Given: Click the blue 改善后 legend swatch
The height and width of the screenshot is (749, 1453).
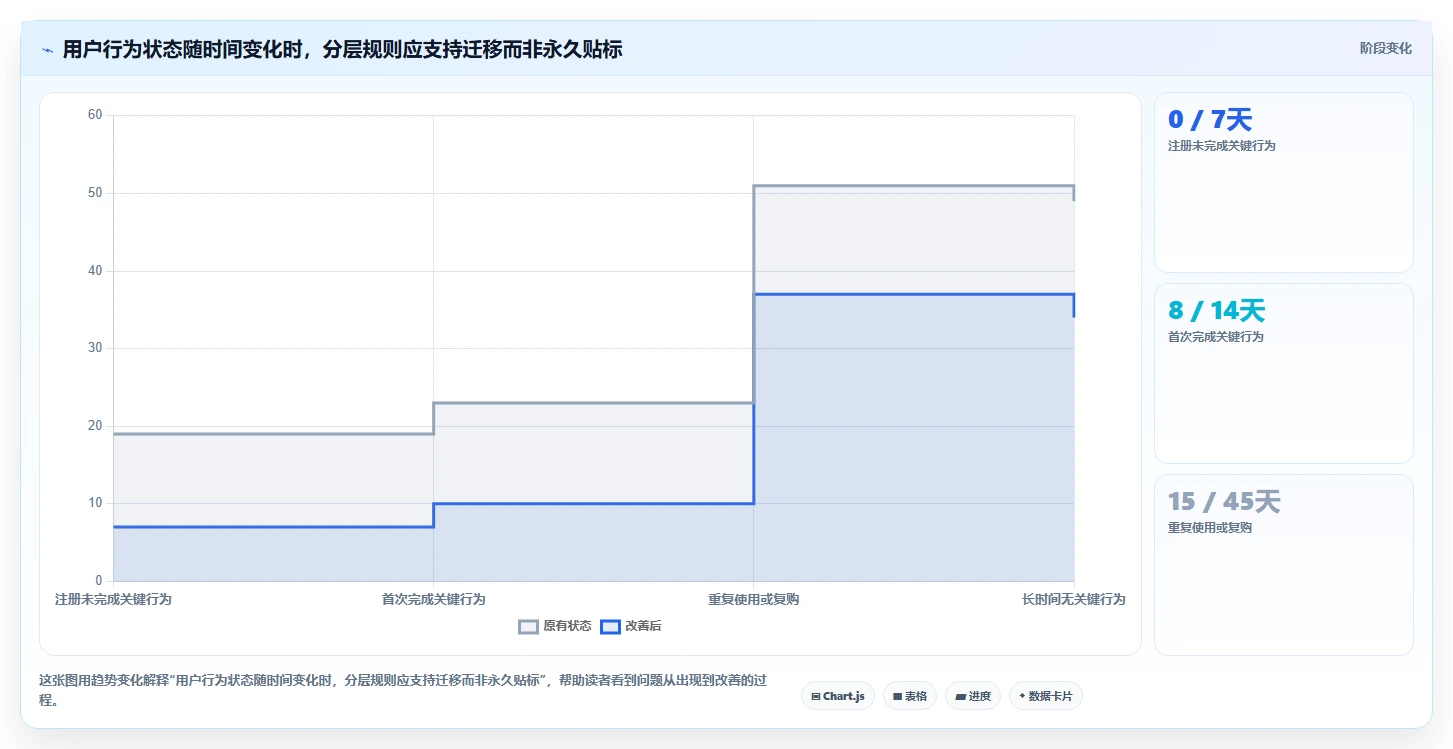Looking at the screenshot, I should click(610, 627).
